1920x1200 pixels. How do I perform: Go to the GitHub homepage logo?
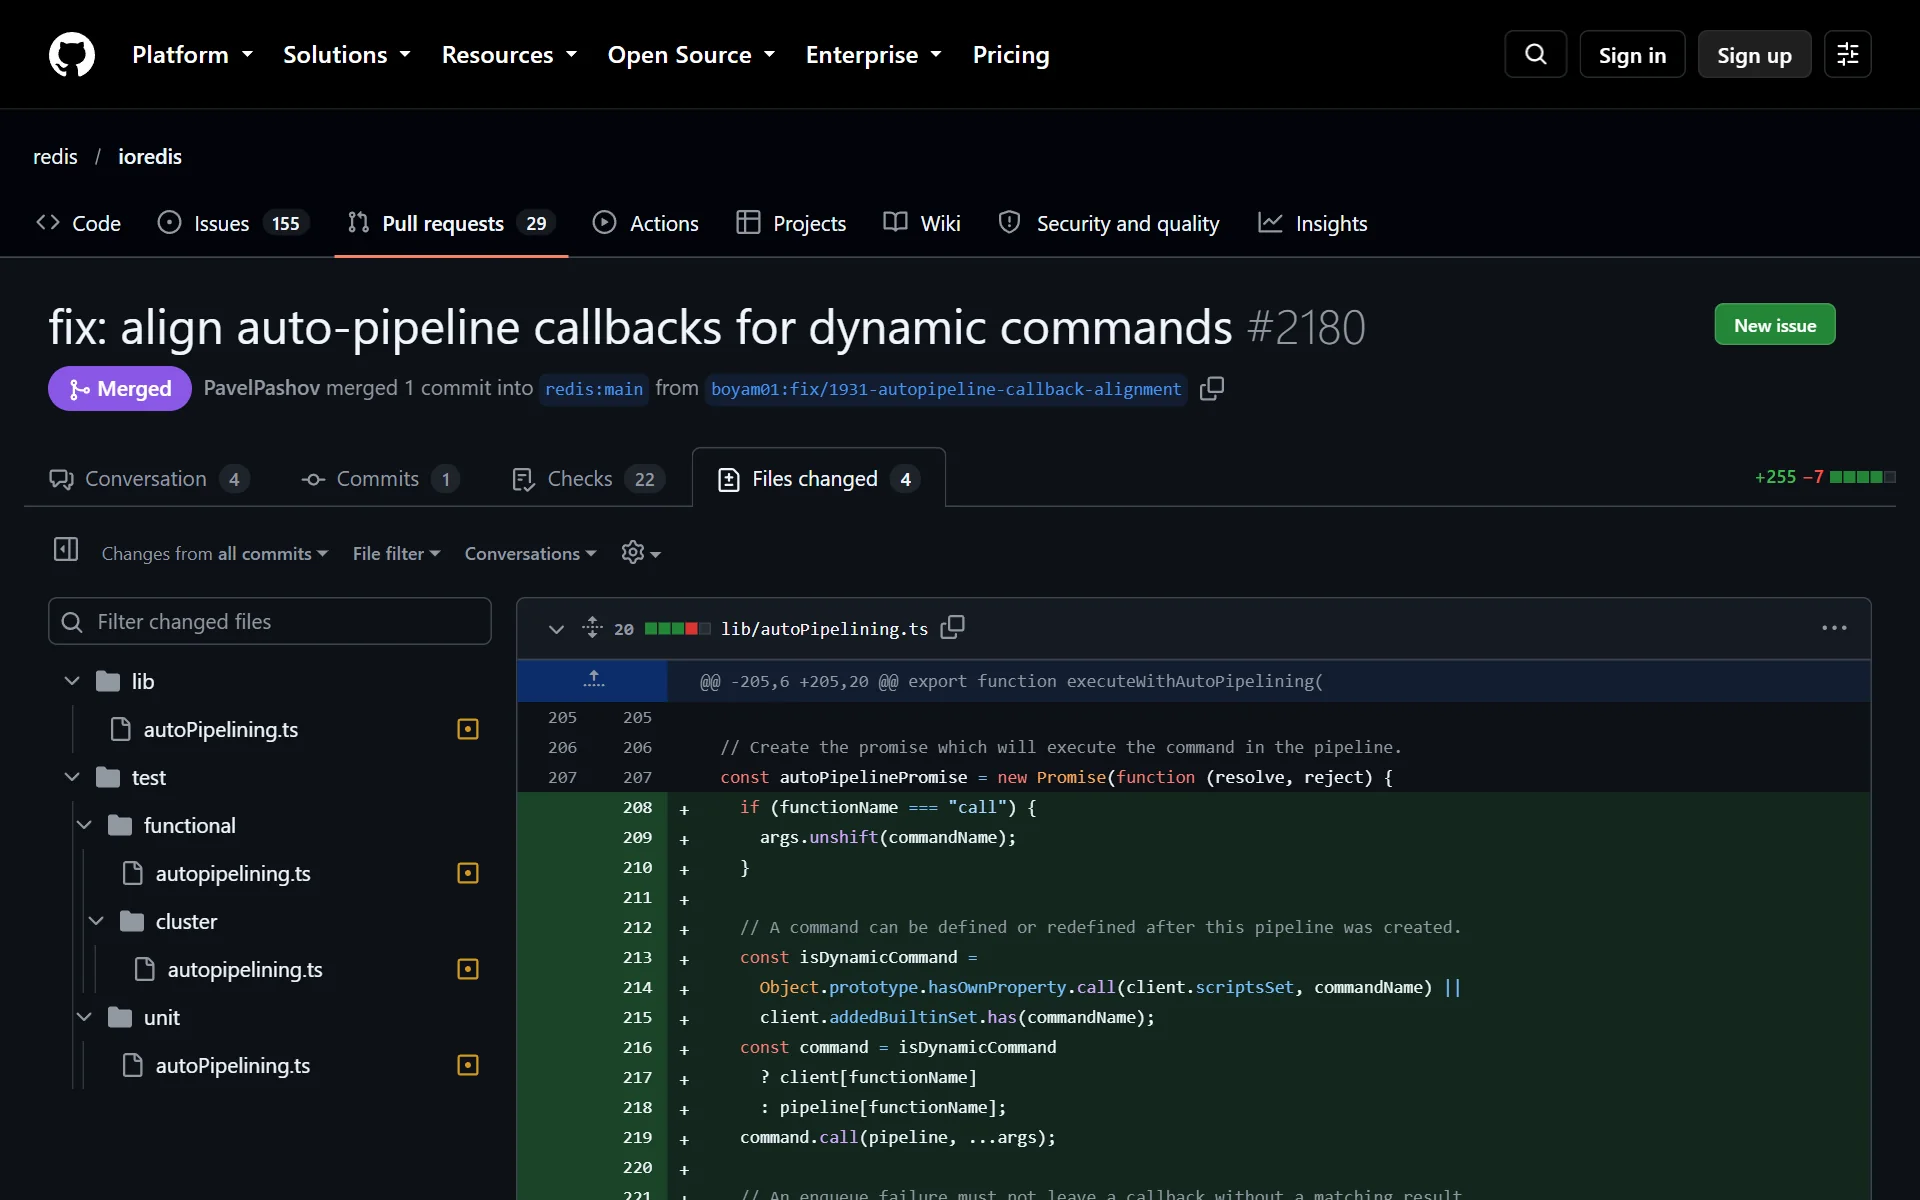(72, 54)
